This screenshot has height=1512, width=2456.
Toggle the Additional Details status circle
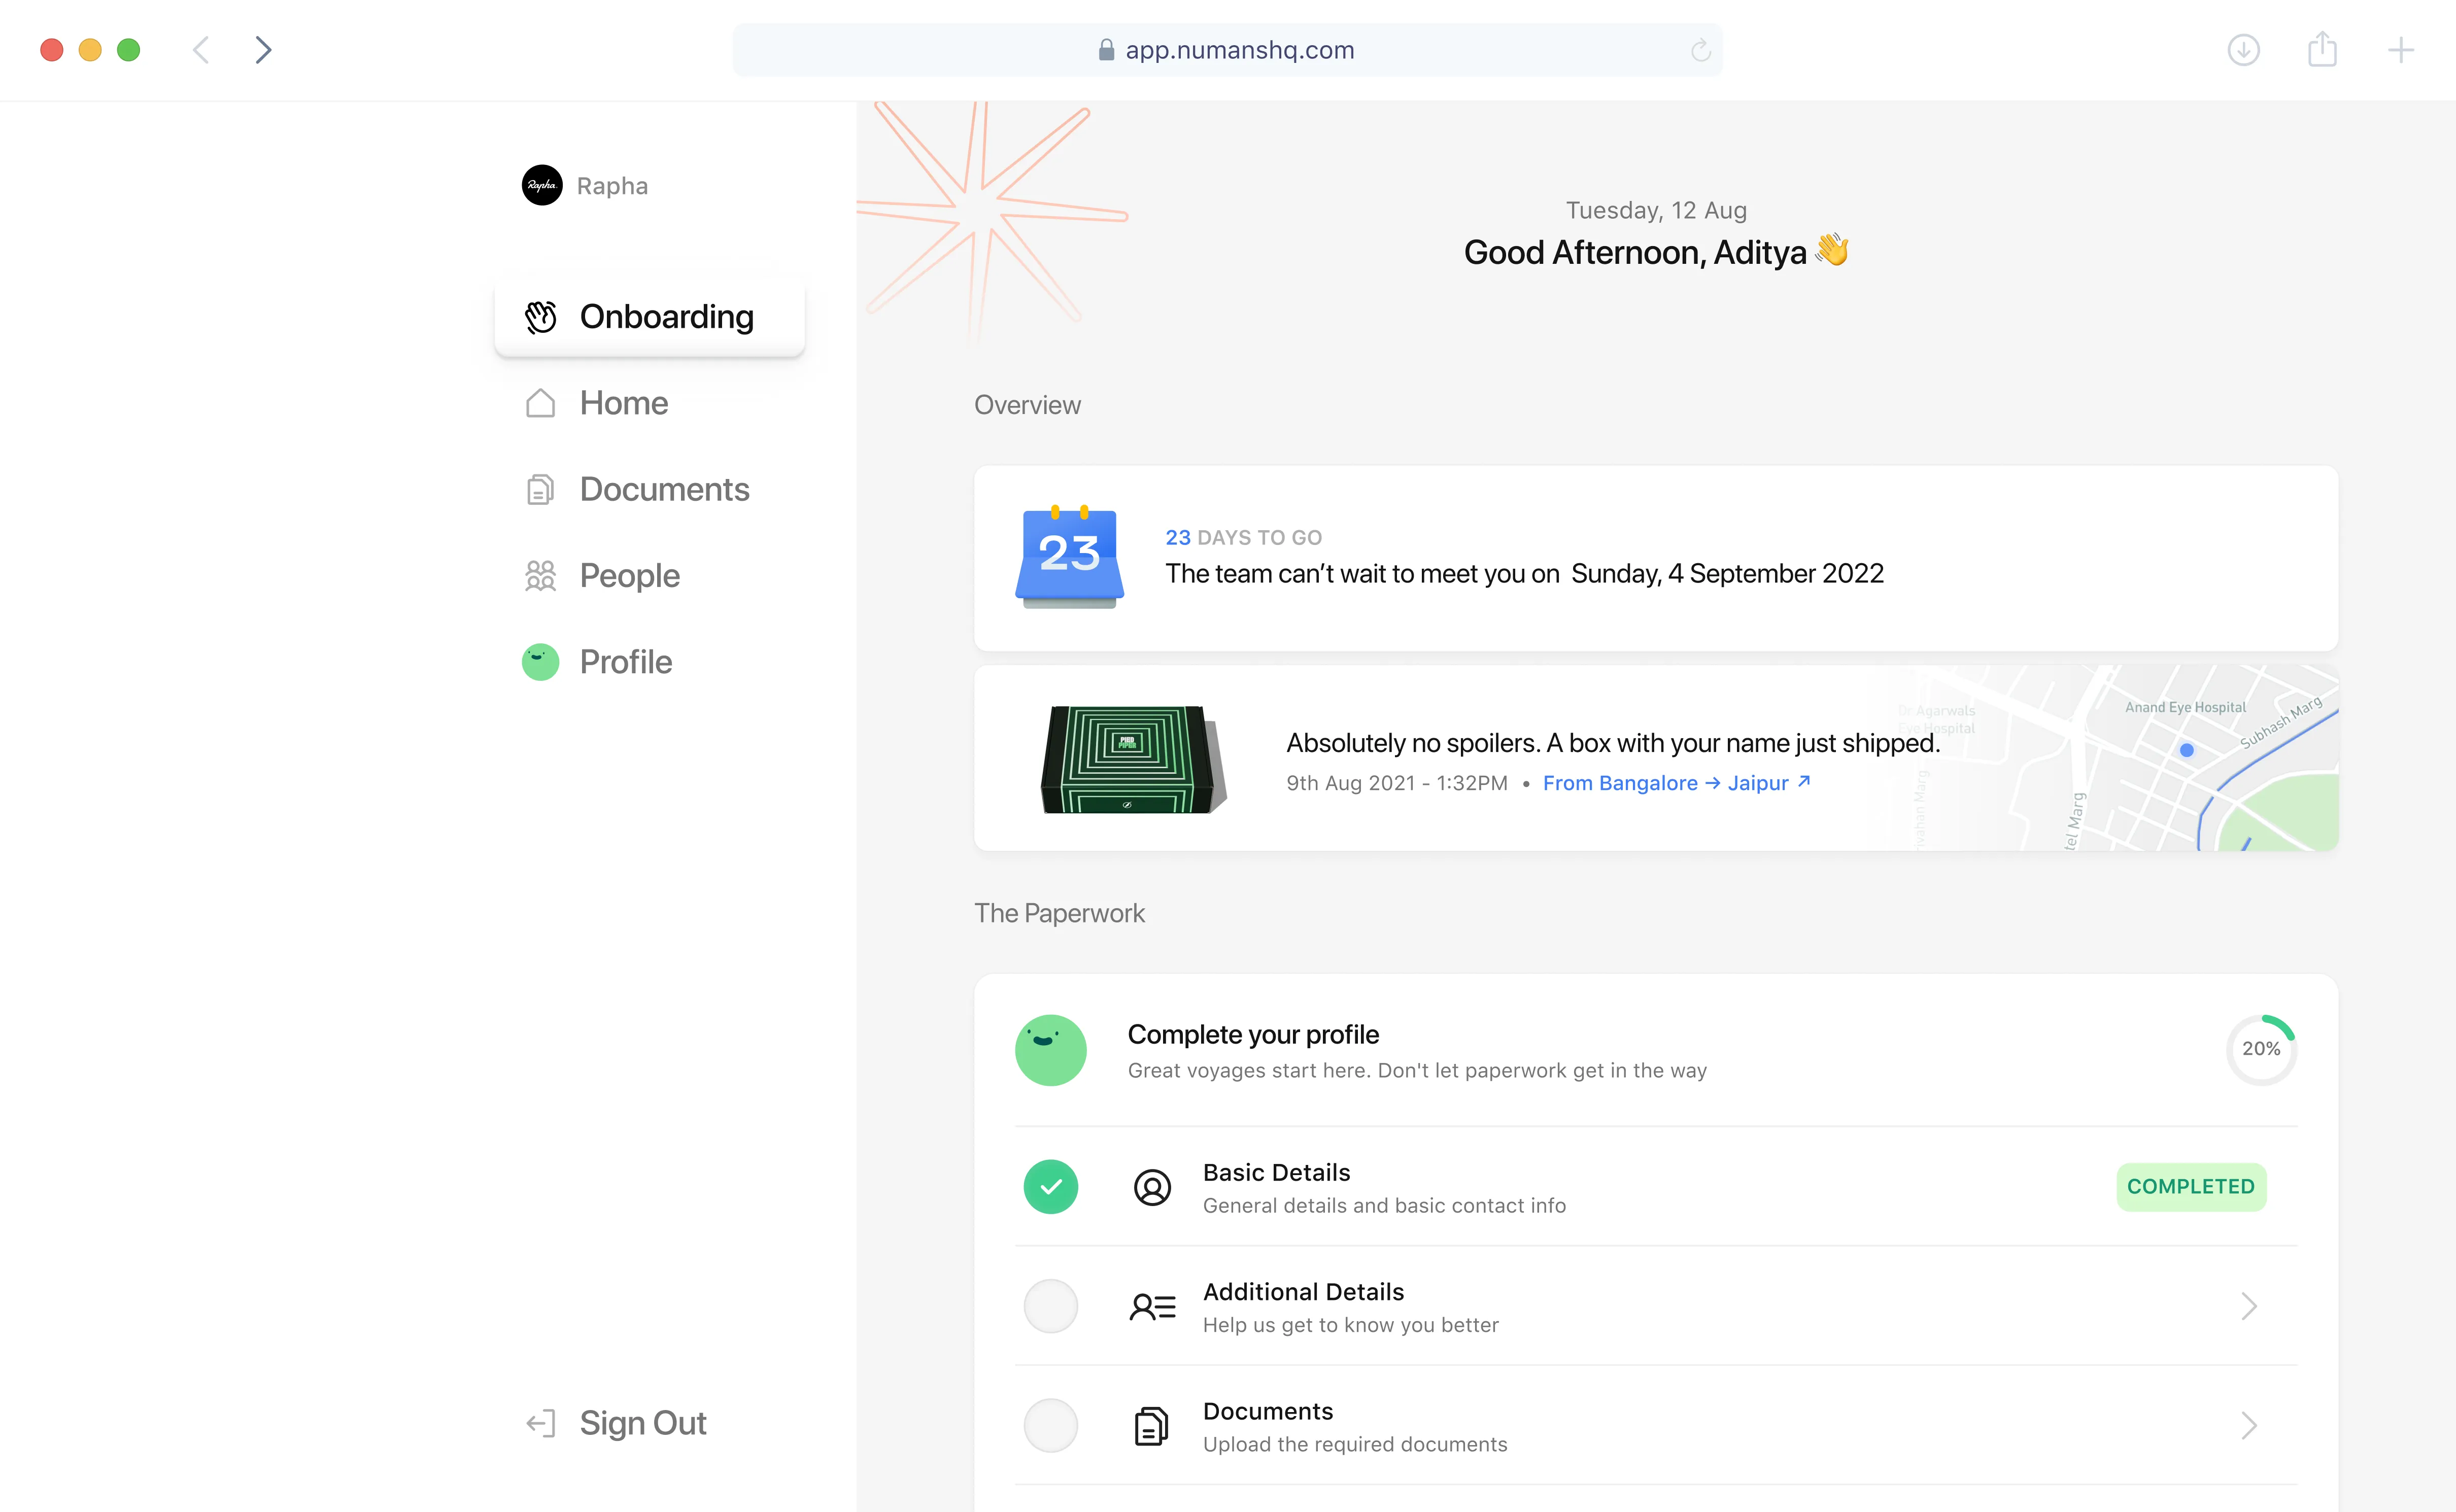click(1050, 1306)
